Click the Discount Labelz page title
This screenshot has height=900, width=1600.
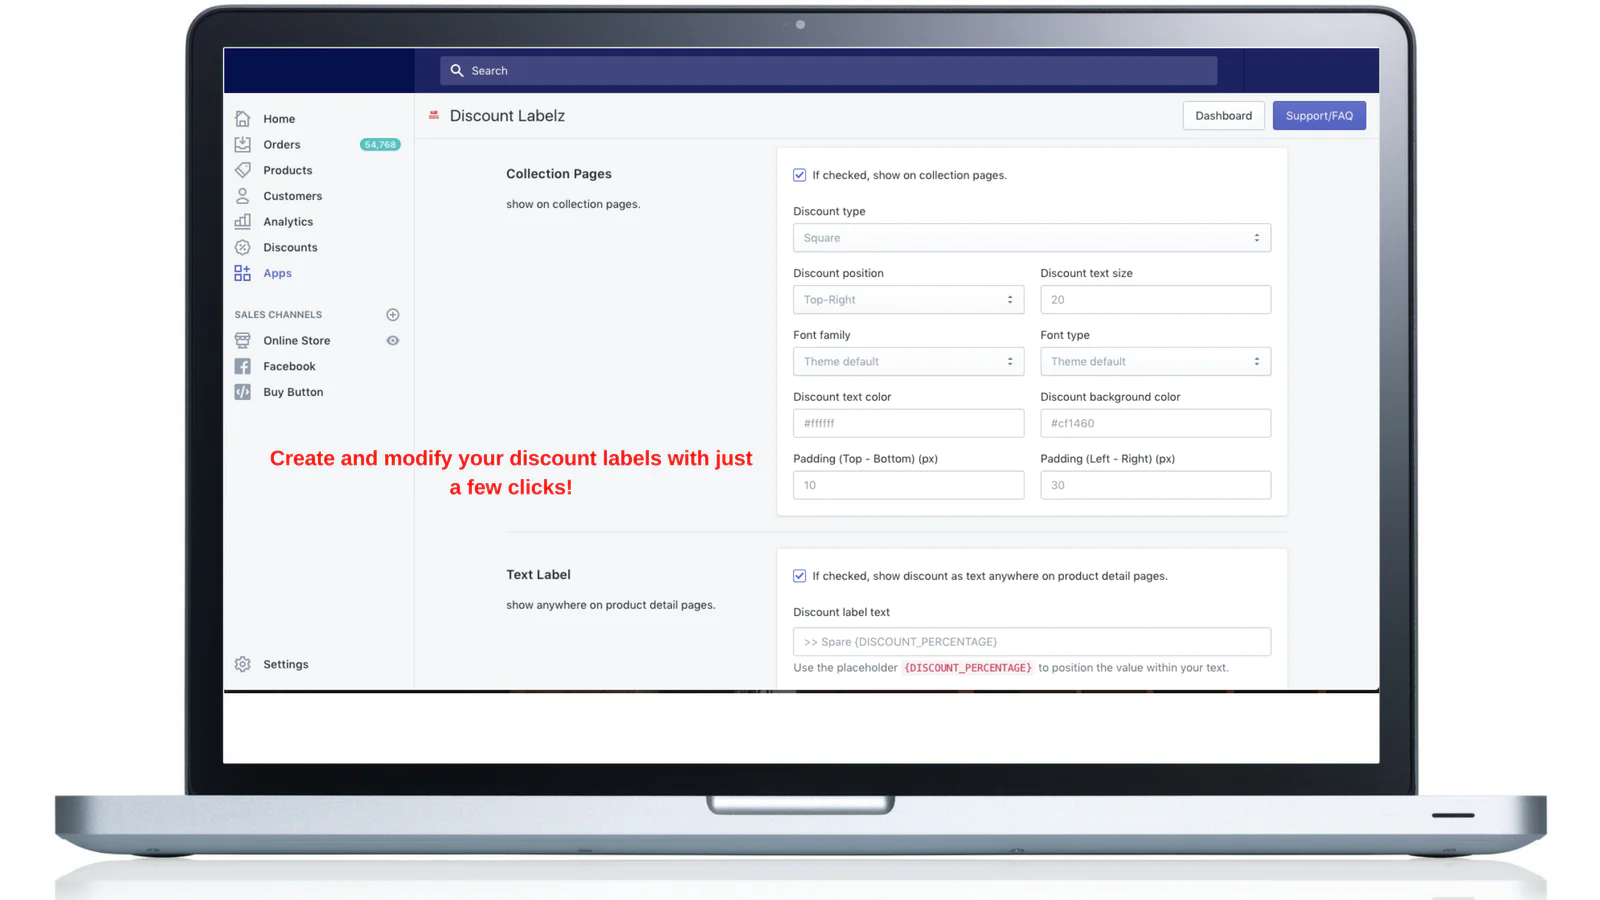coord(507,116)
